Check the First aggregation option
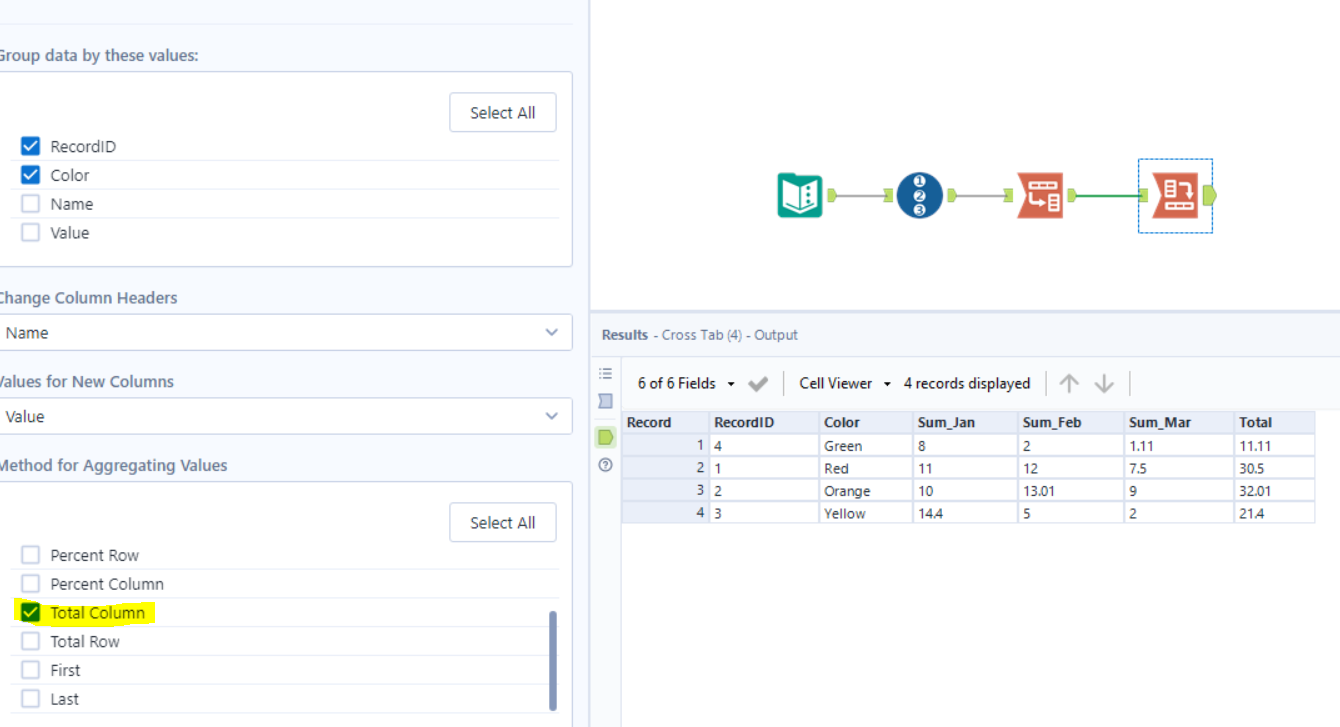Viewport: 1340px width, 727px height. [30, 669]
